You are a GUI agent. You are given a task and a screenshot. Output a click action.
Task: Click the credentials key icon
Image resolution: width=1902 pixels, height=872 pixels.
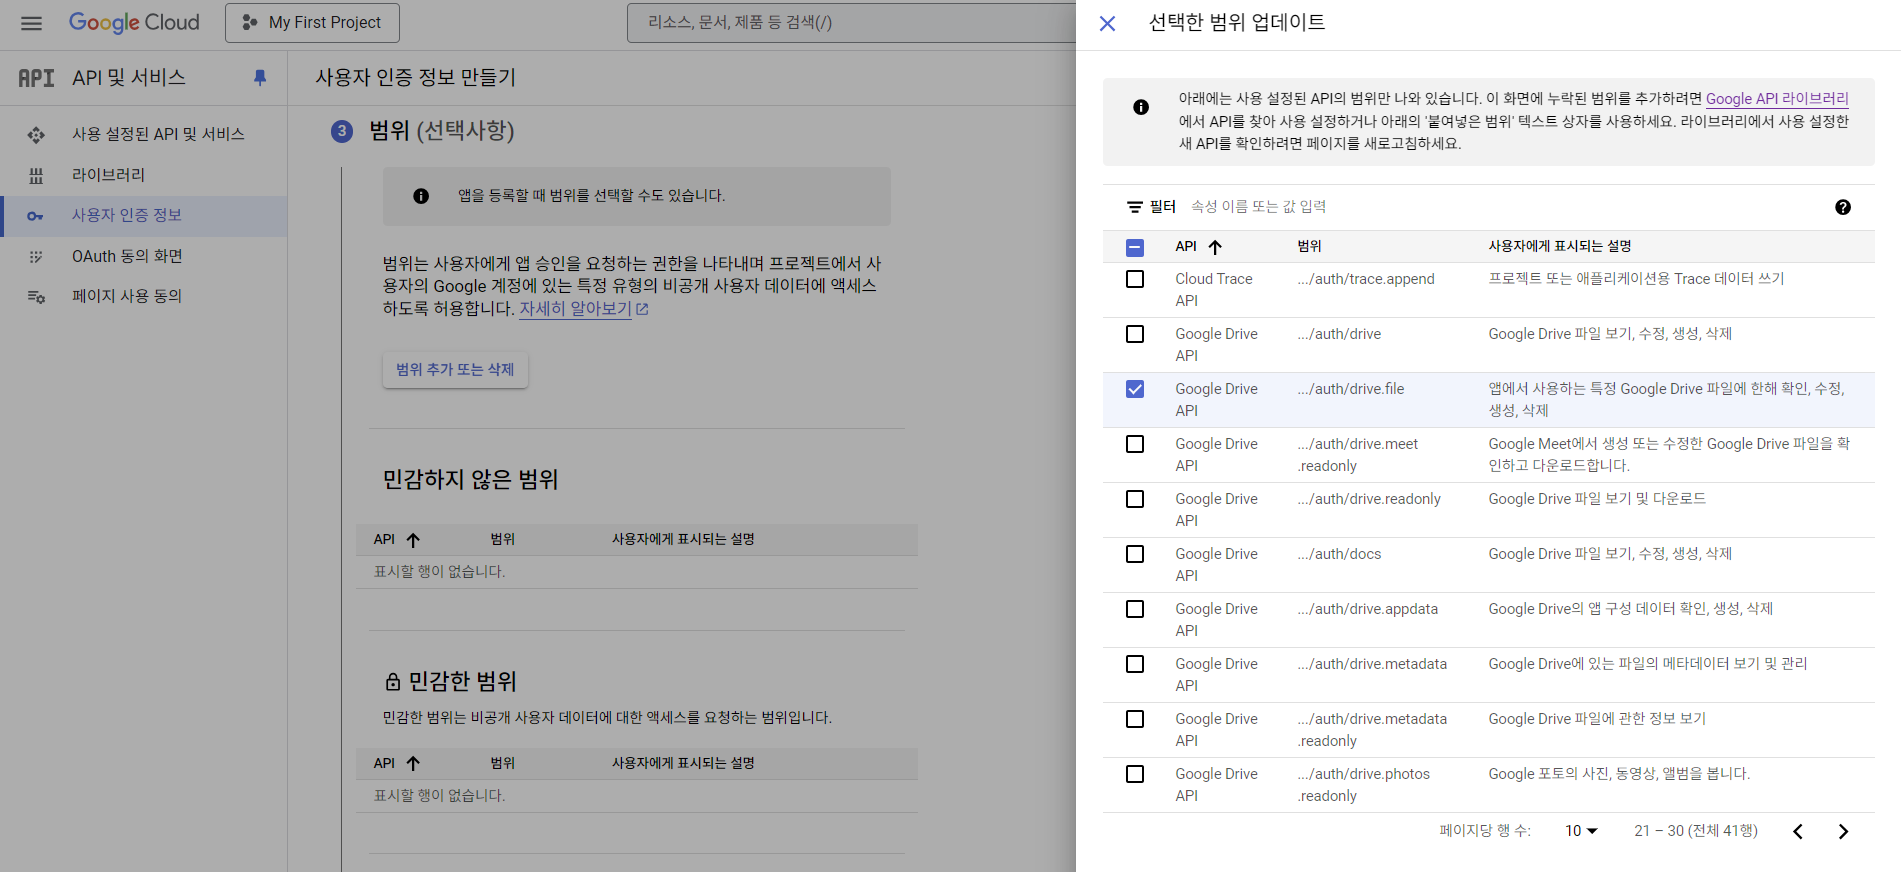pos(35,216)
